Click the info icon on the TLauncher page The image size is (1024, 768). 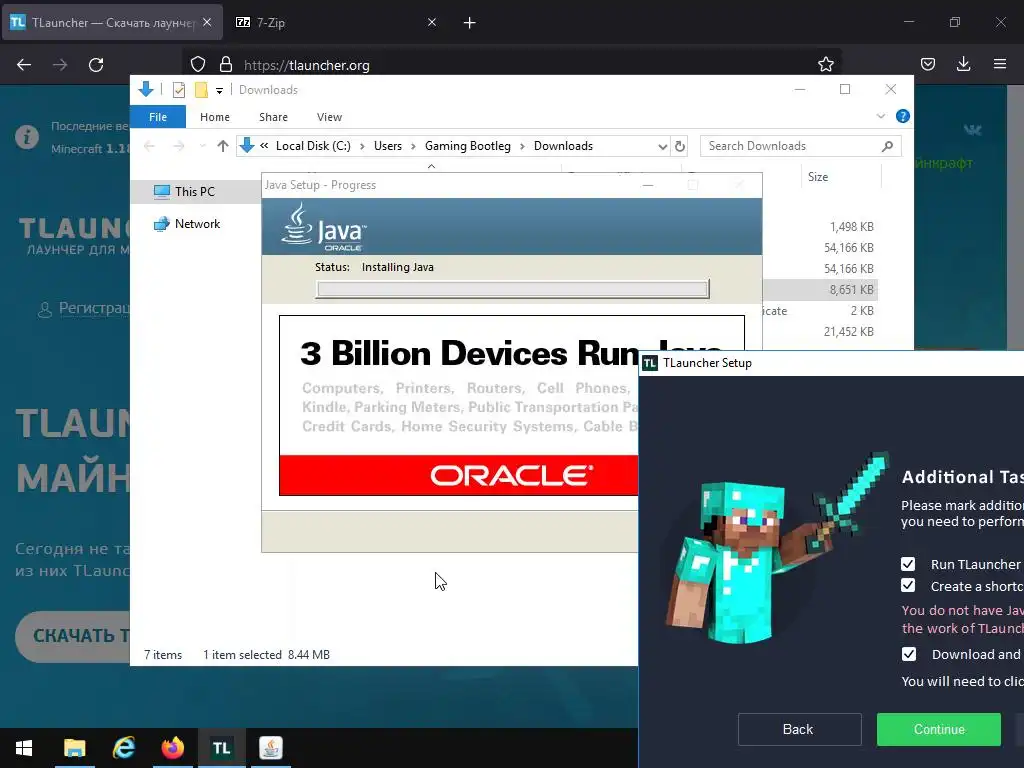[27, 137]
